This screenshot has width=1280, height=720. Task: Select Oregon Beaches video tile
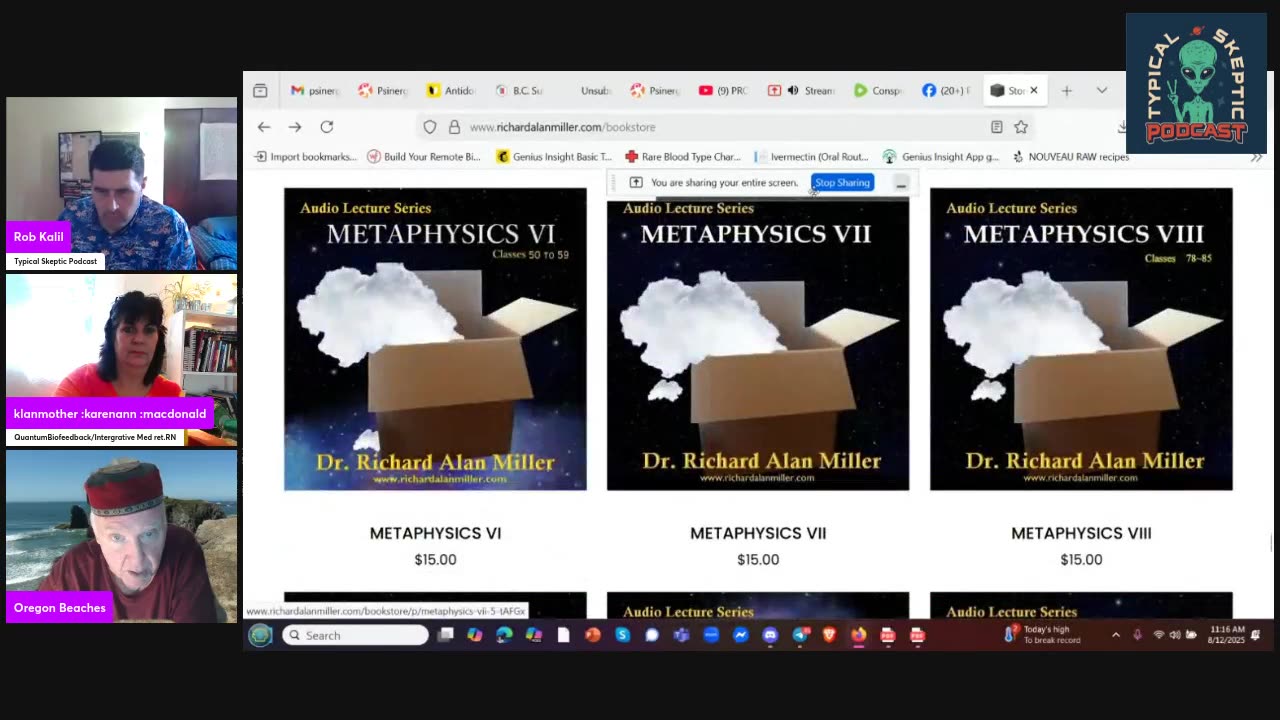(121, 537)
